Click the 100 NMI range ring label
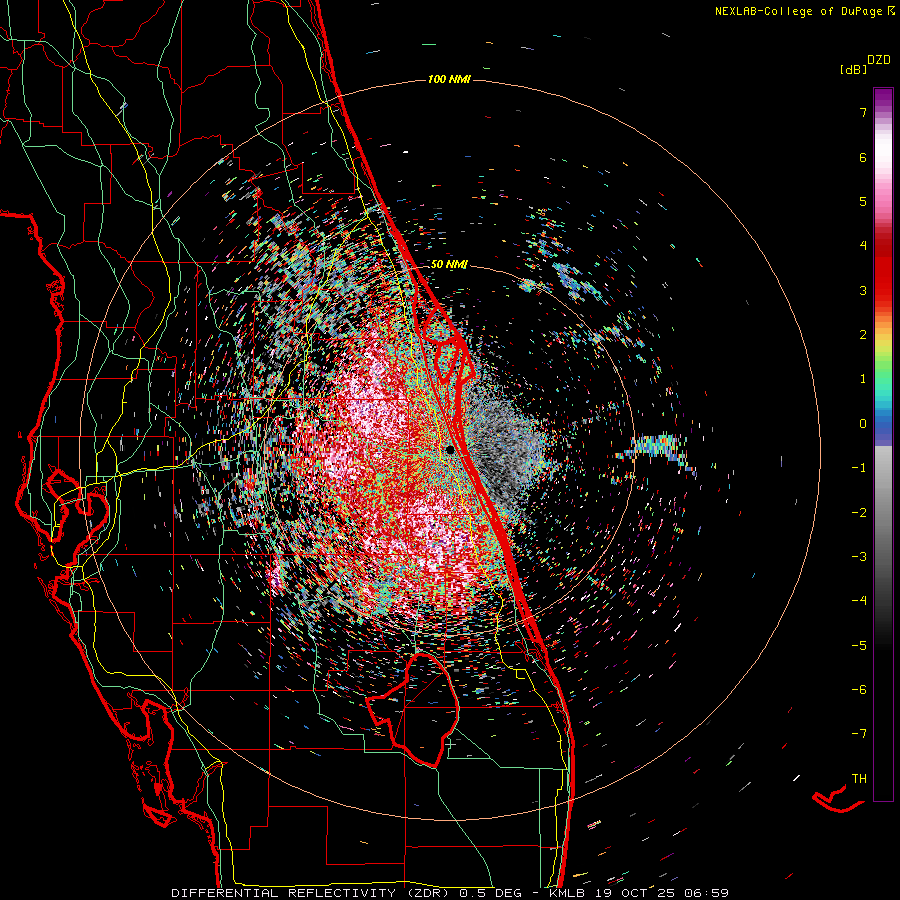Screen dimensions: 900x900 pos(449,79)
